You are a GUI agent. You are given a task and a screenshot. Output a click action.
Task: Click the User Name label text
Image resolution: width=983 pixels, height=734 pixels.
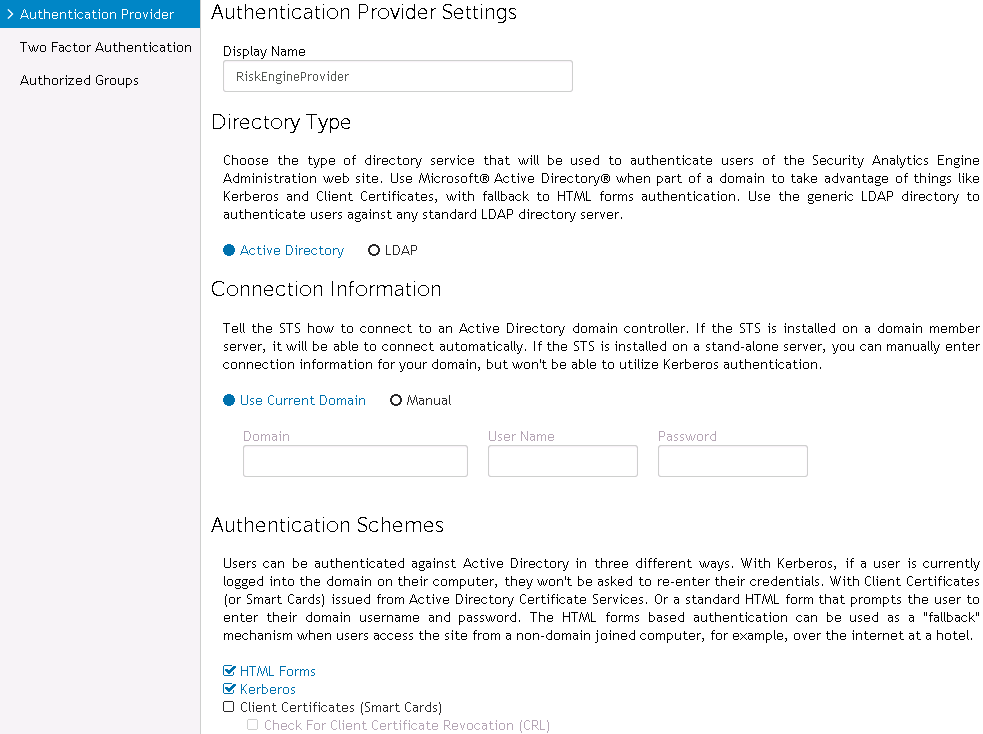click(x=521, y=436)
